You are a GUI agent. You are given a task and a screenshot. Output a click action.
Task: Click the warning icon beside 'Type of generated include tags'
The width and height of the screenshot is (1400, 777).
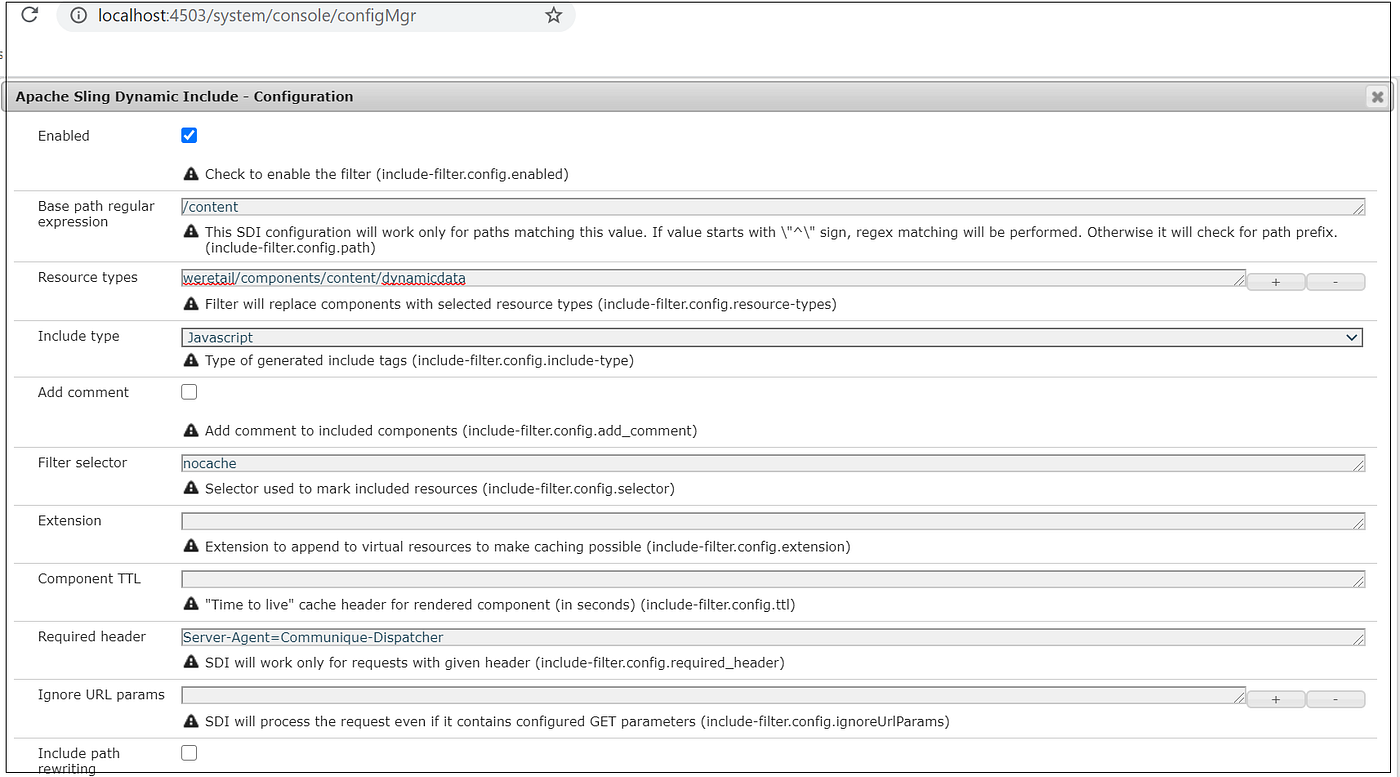191,360
